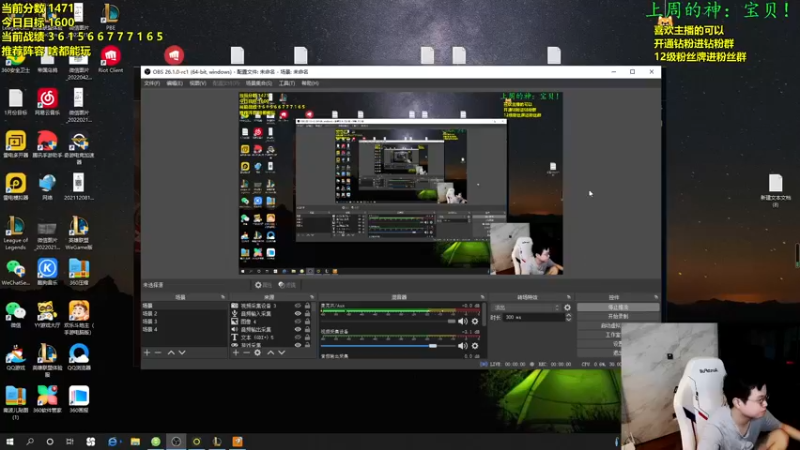
Task: Open scene transition properties gear
Action: (567, 308)
